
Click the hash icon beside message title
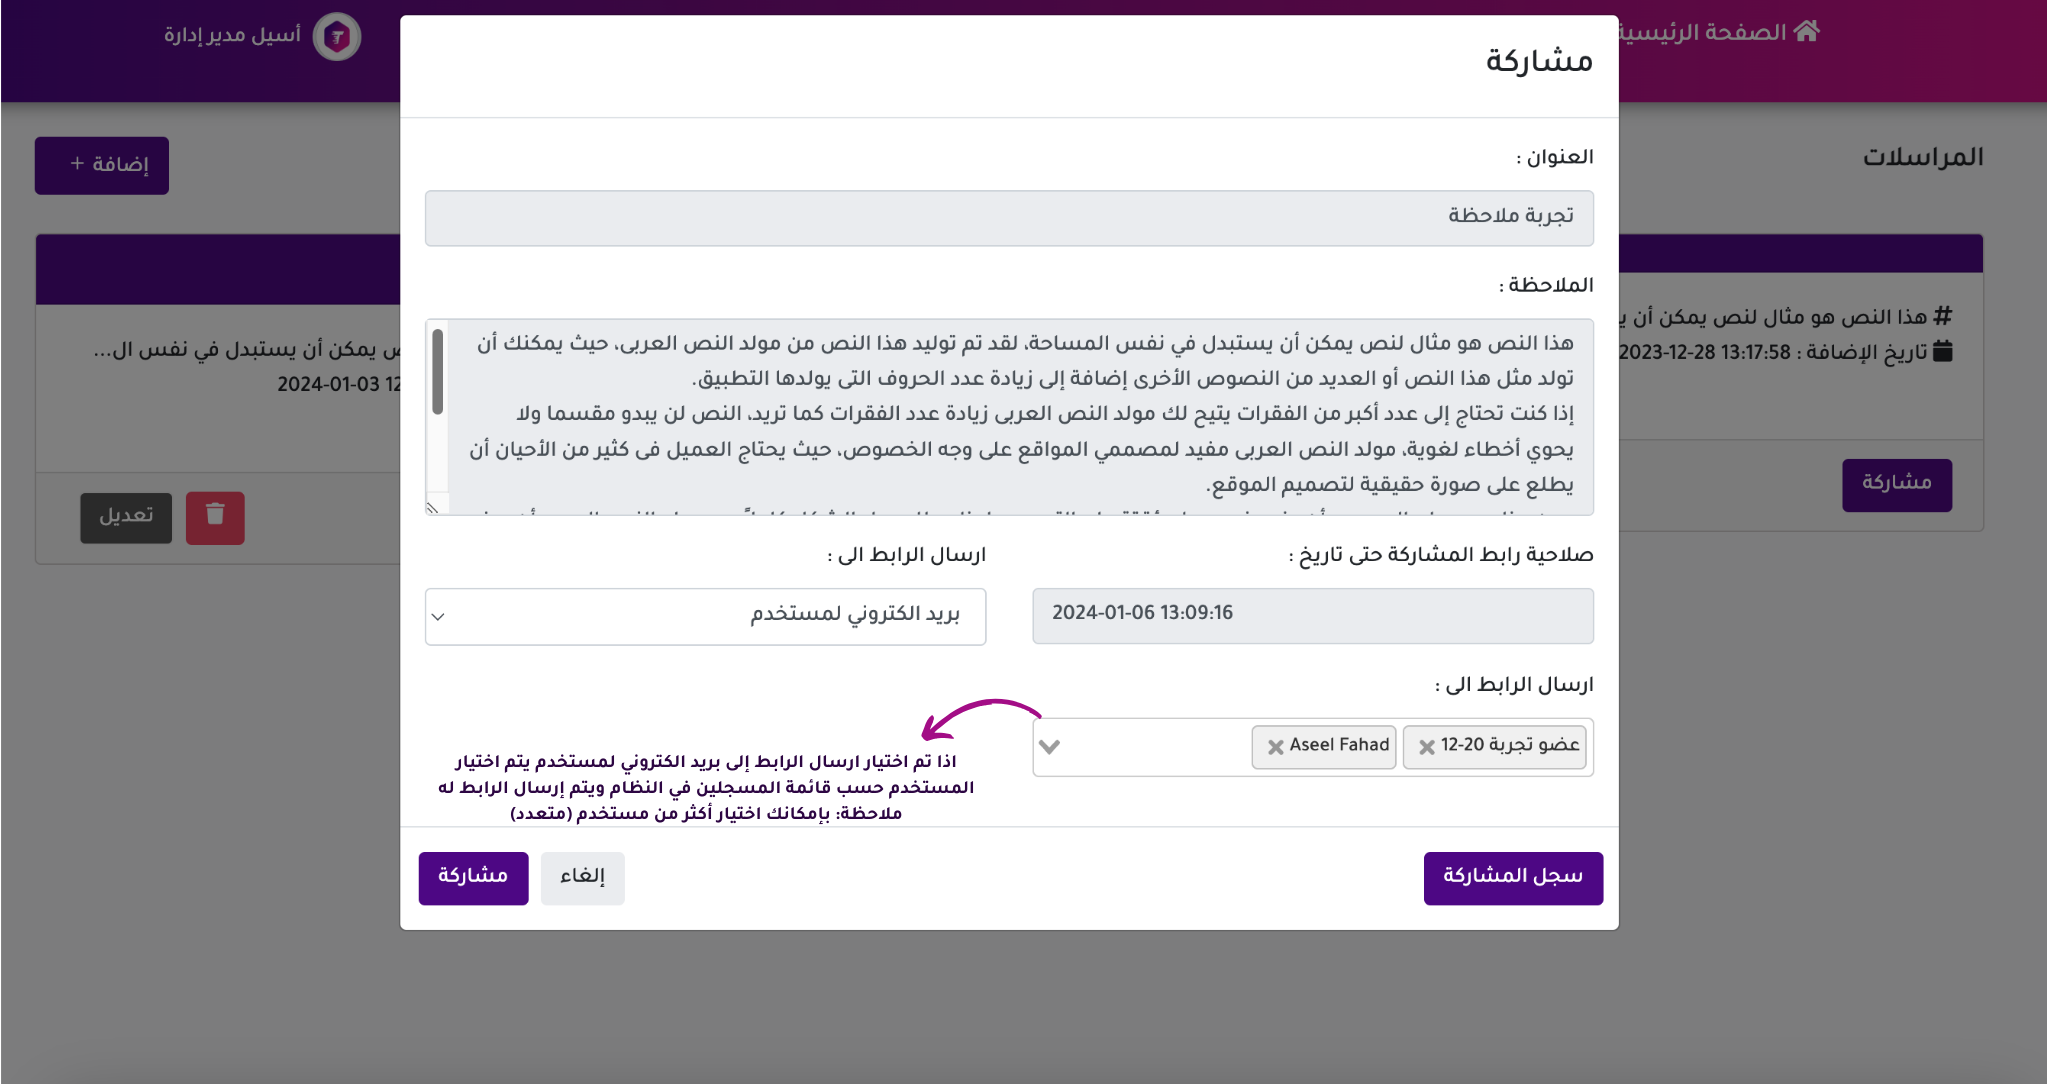click(x=1942, y=317)
